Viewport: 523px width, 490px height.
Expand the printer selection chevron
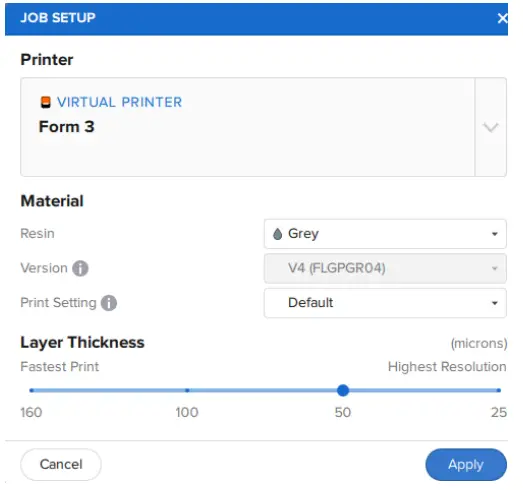tap(491, 127)
